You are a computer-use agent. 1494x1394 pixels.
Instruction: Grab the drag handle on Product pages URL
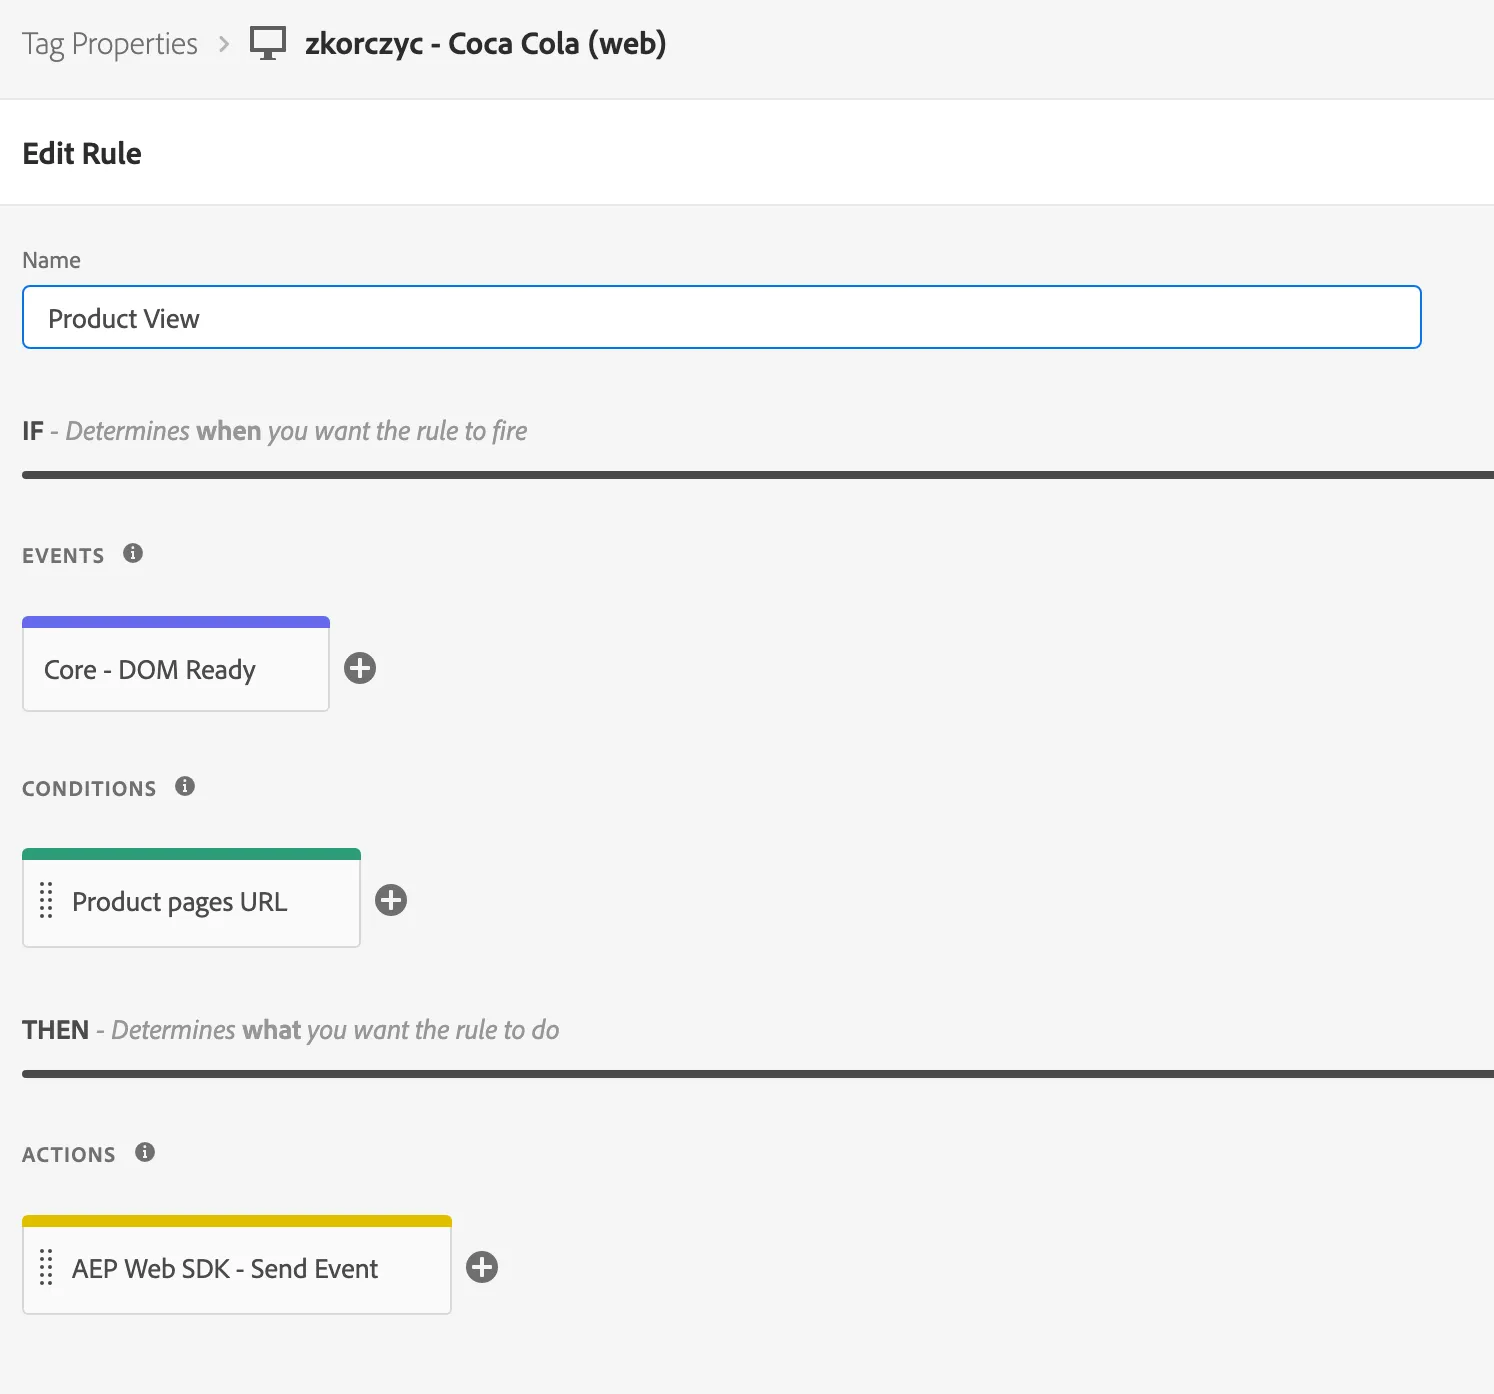pos(46,900)
